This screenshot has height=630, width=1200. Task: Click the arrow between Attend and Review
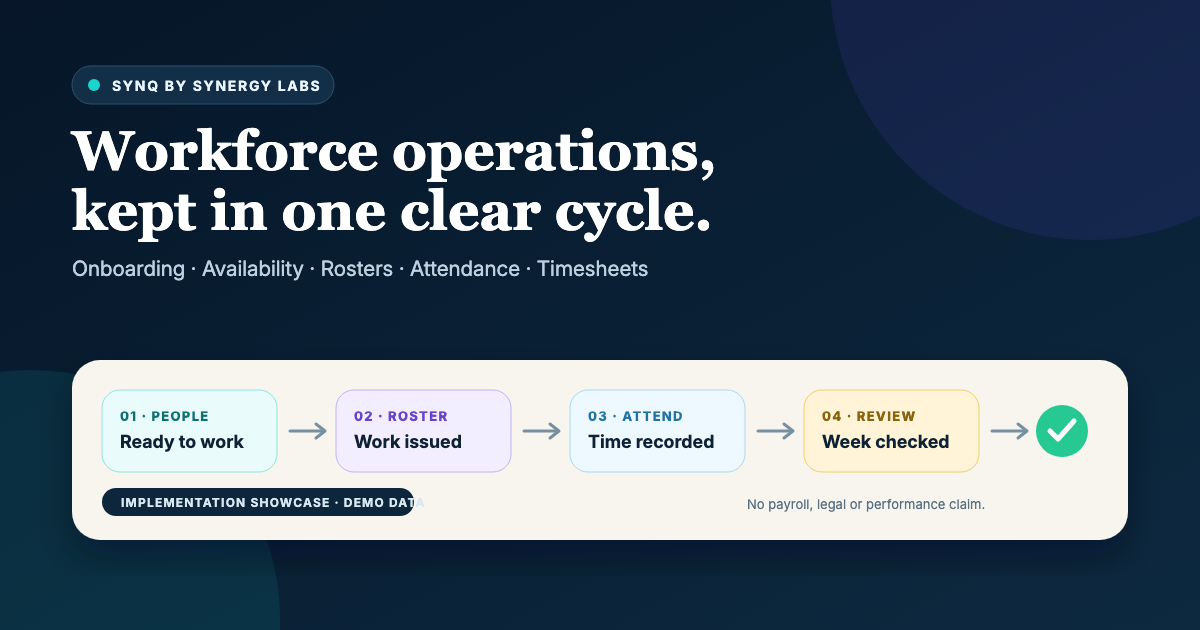[775, 431]
